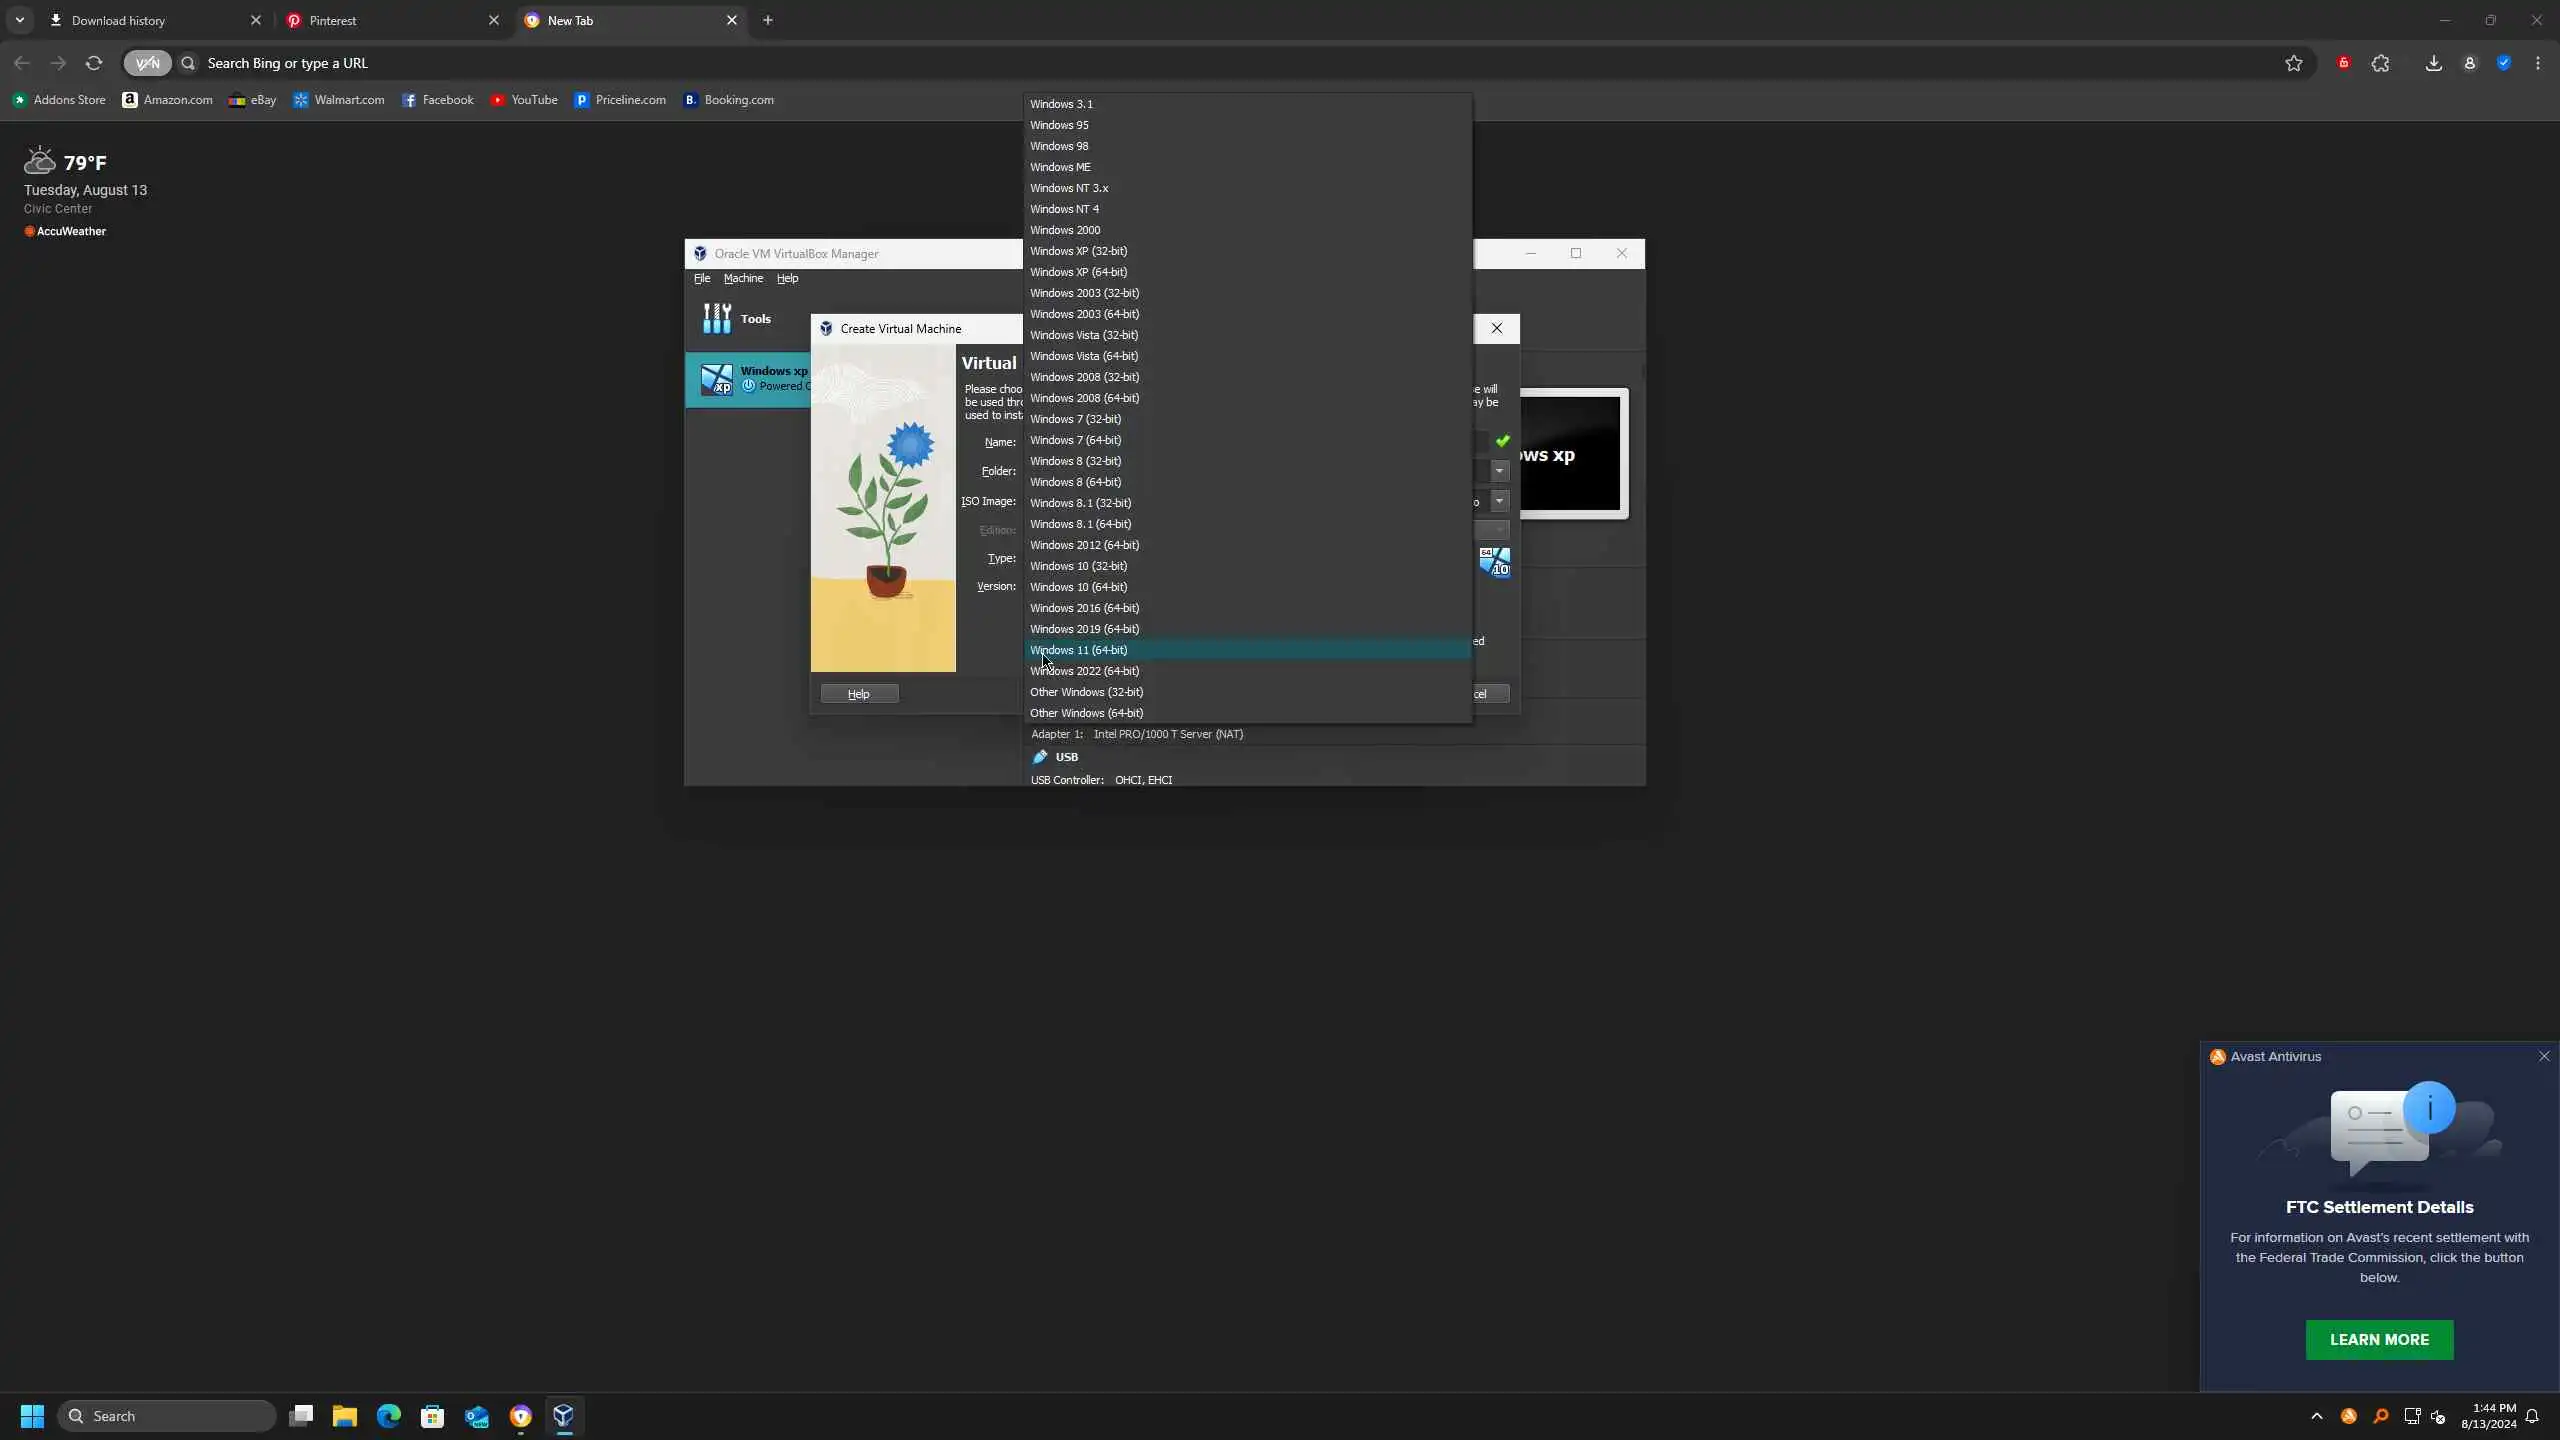Click VirtualBox icon in the taskbar

point(564,1415)
